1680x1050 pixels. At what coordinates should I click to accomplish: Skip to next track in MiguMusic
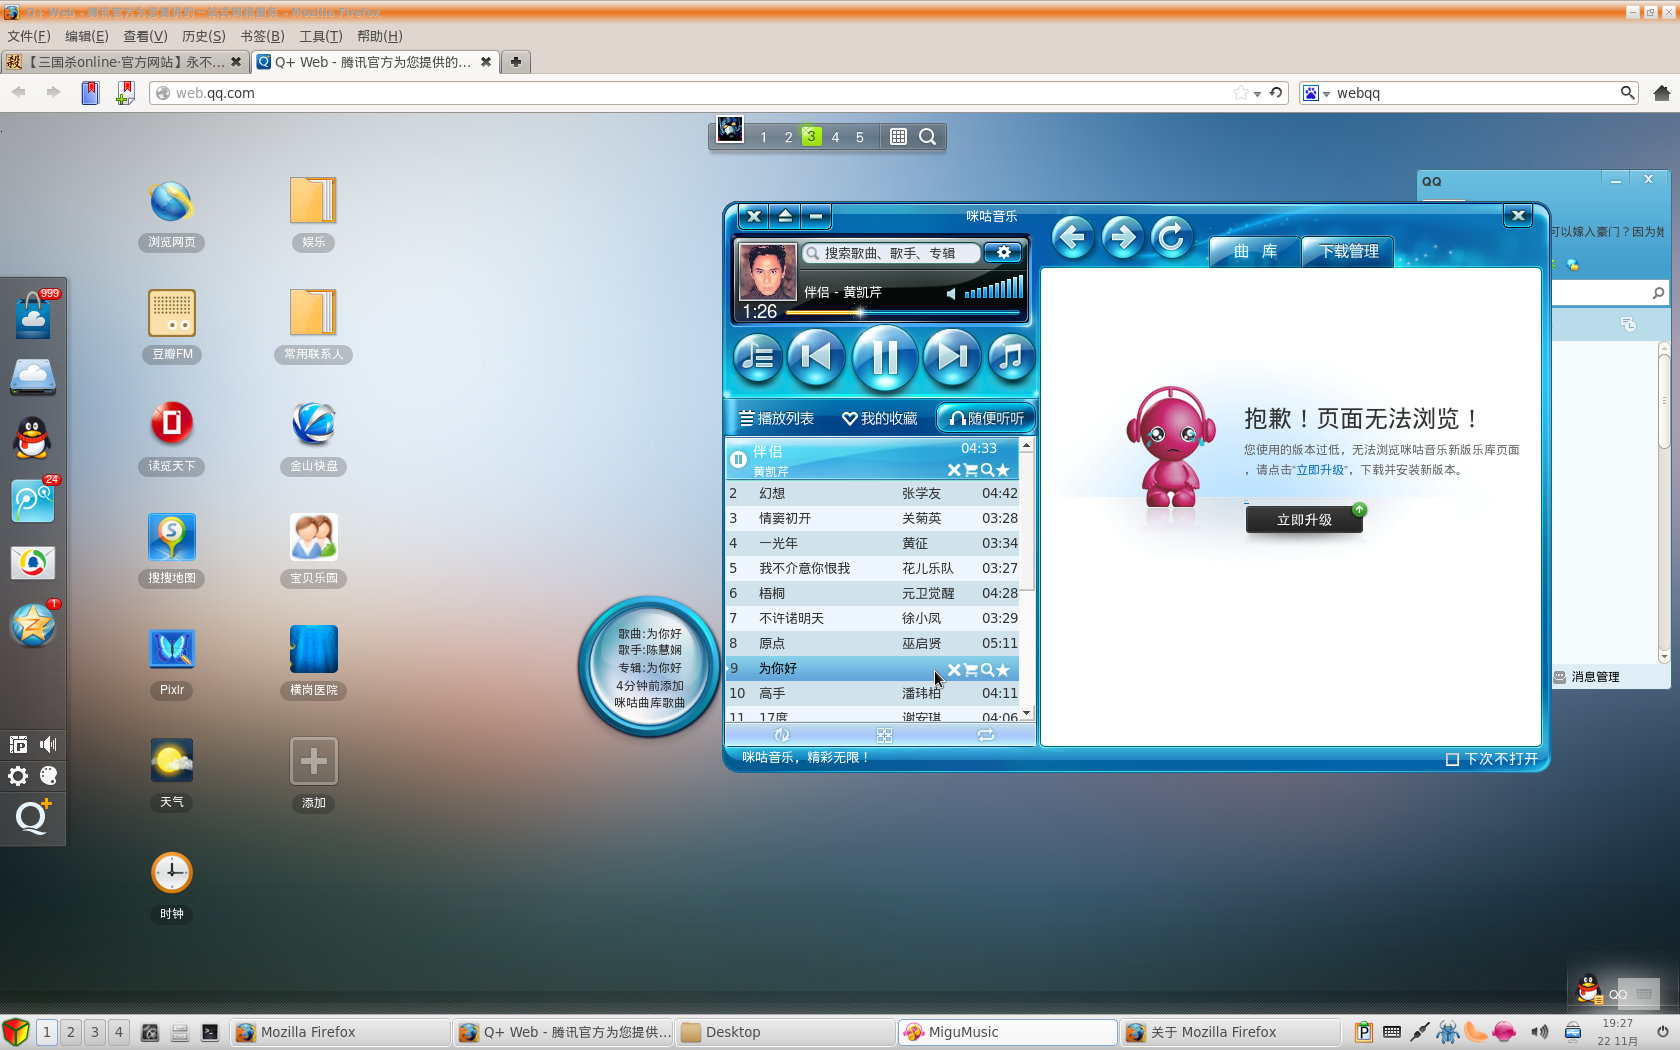tap(951, 357)
